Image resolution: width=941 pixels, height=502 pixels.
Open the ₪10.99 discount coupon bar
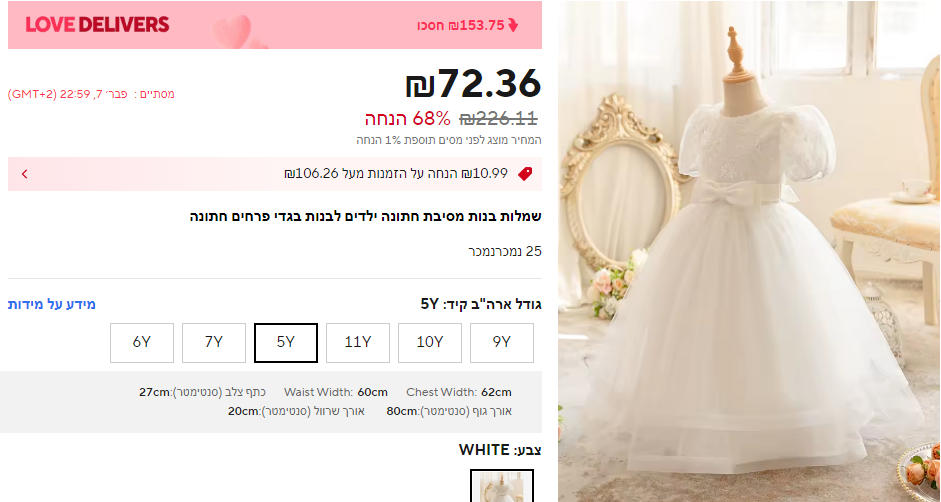[275, 174]
